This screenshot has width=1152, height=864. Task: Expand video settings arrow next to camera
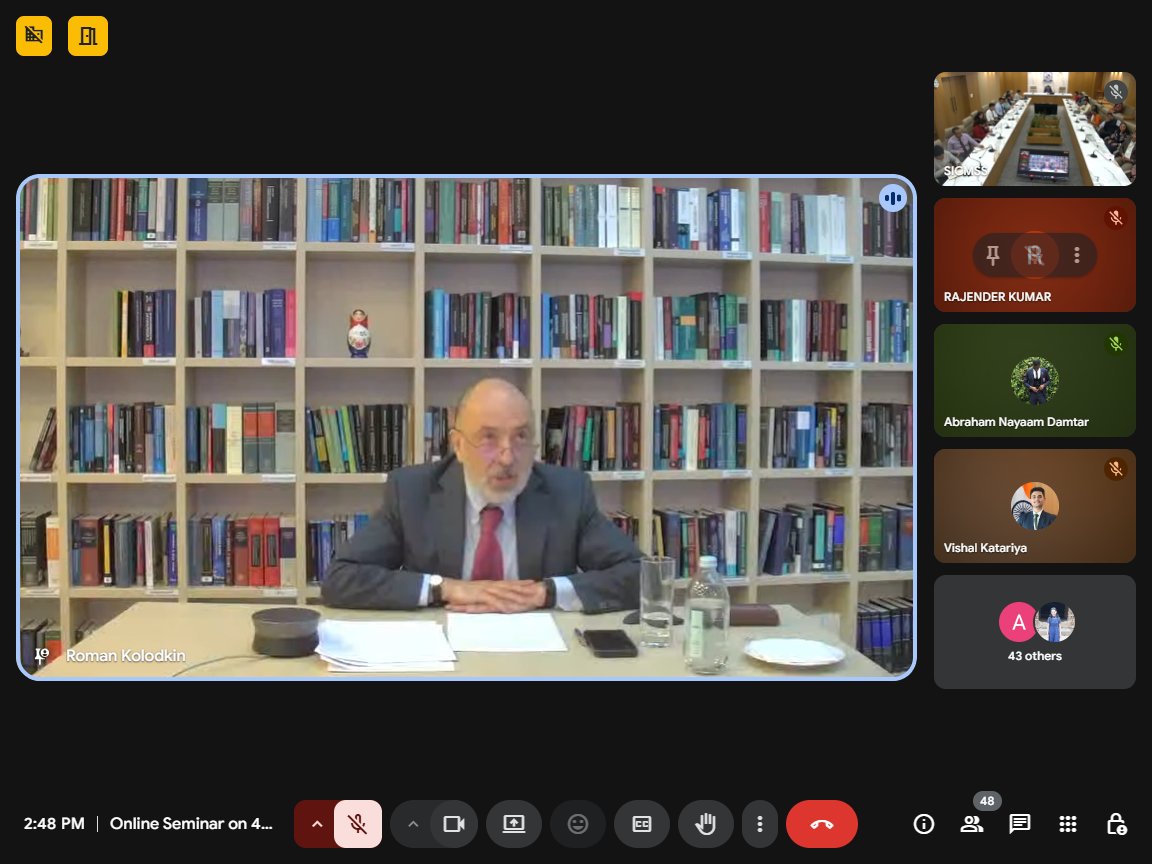point(413,824)
